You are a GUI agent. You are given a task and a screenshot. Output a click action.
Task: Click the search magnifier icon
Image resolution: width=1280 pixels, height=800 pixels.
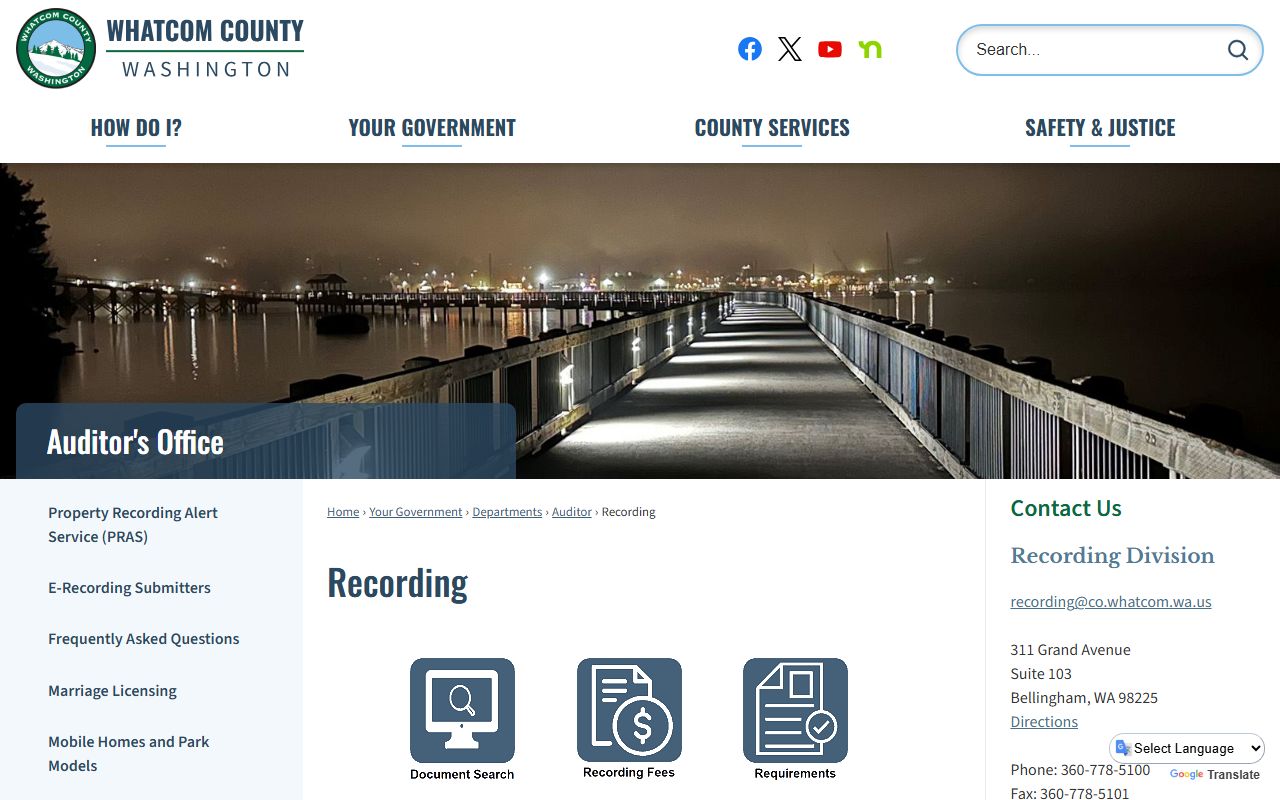(x=1238, y=50)
